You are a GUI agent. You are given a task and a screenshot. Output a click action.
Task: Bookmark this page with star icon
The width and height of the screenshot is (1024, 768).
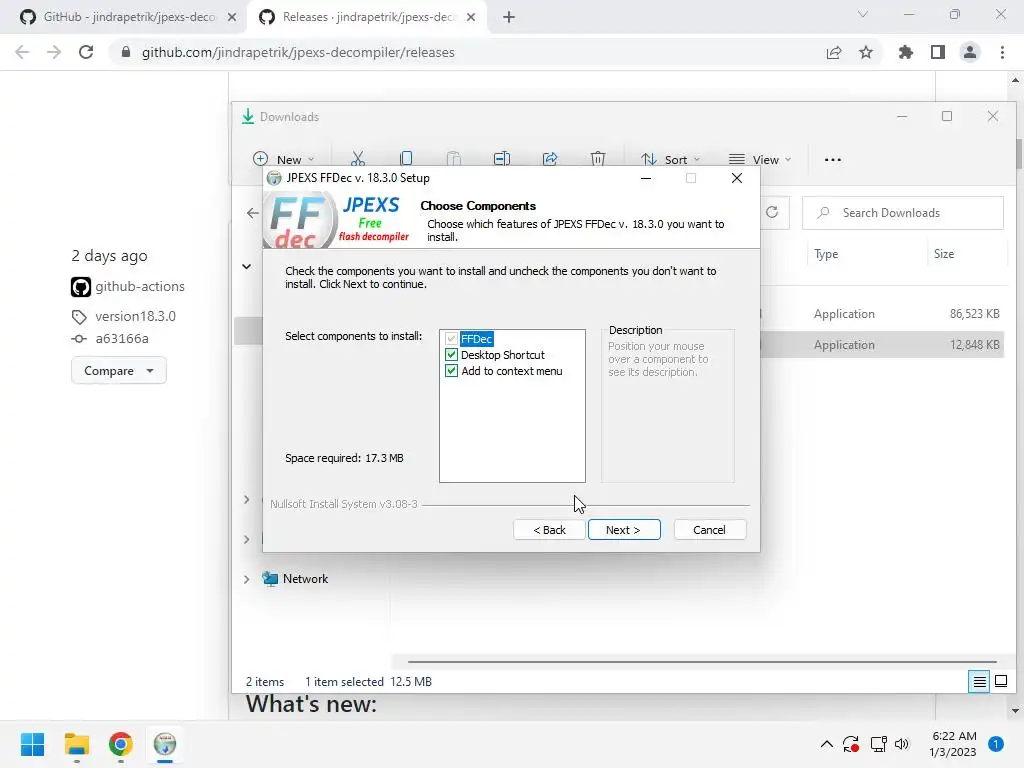click(866, 52)
